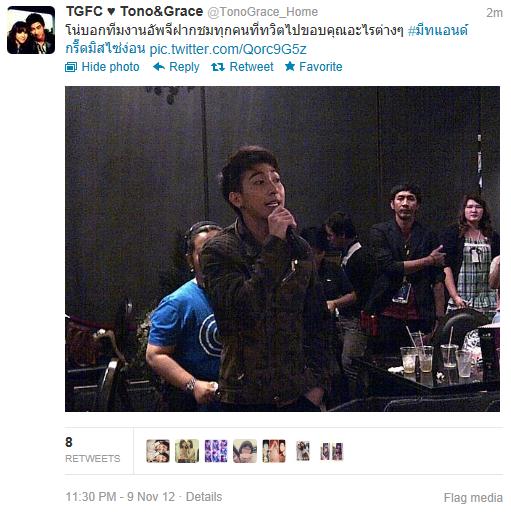Viewport: 511px width, 513px height.
Task: Open the TGFC ♥ Tono&Grace name
Action: tap(134, 12)
